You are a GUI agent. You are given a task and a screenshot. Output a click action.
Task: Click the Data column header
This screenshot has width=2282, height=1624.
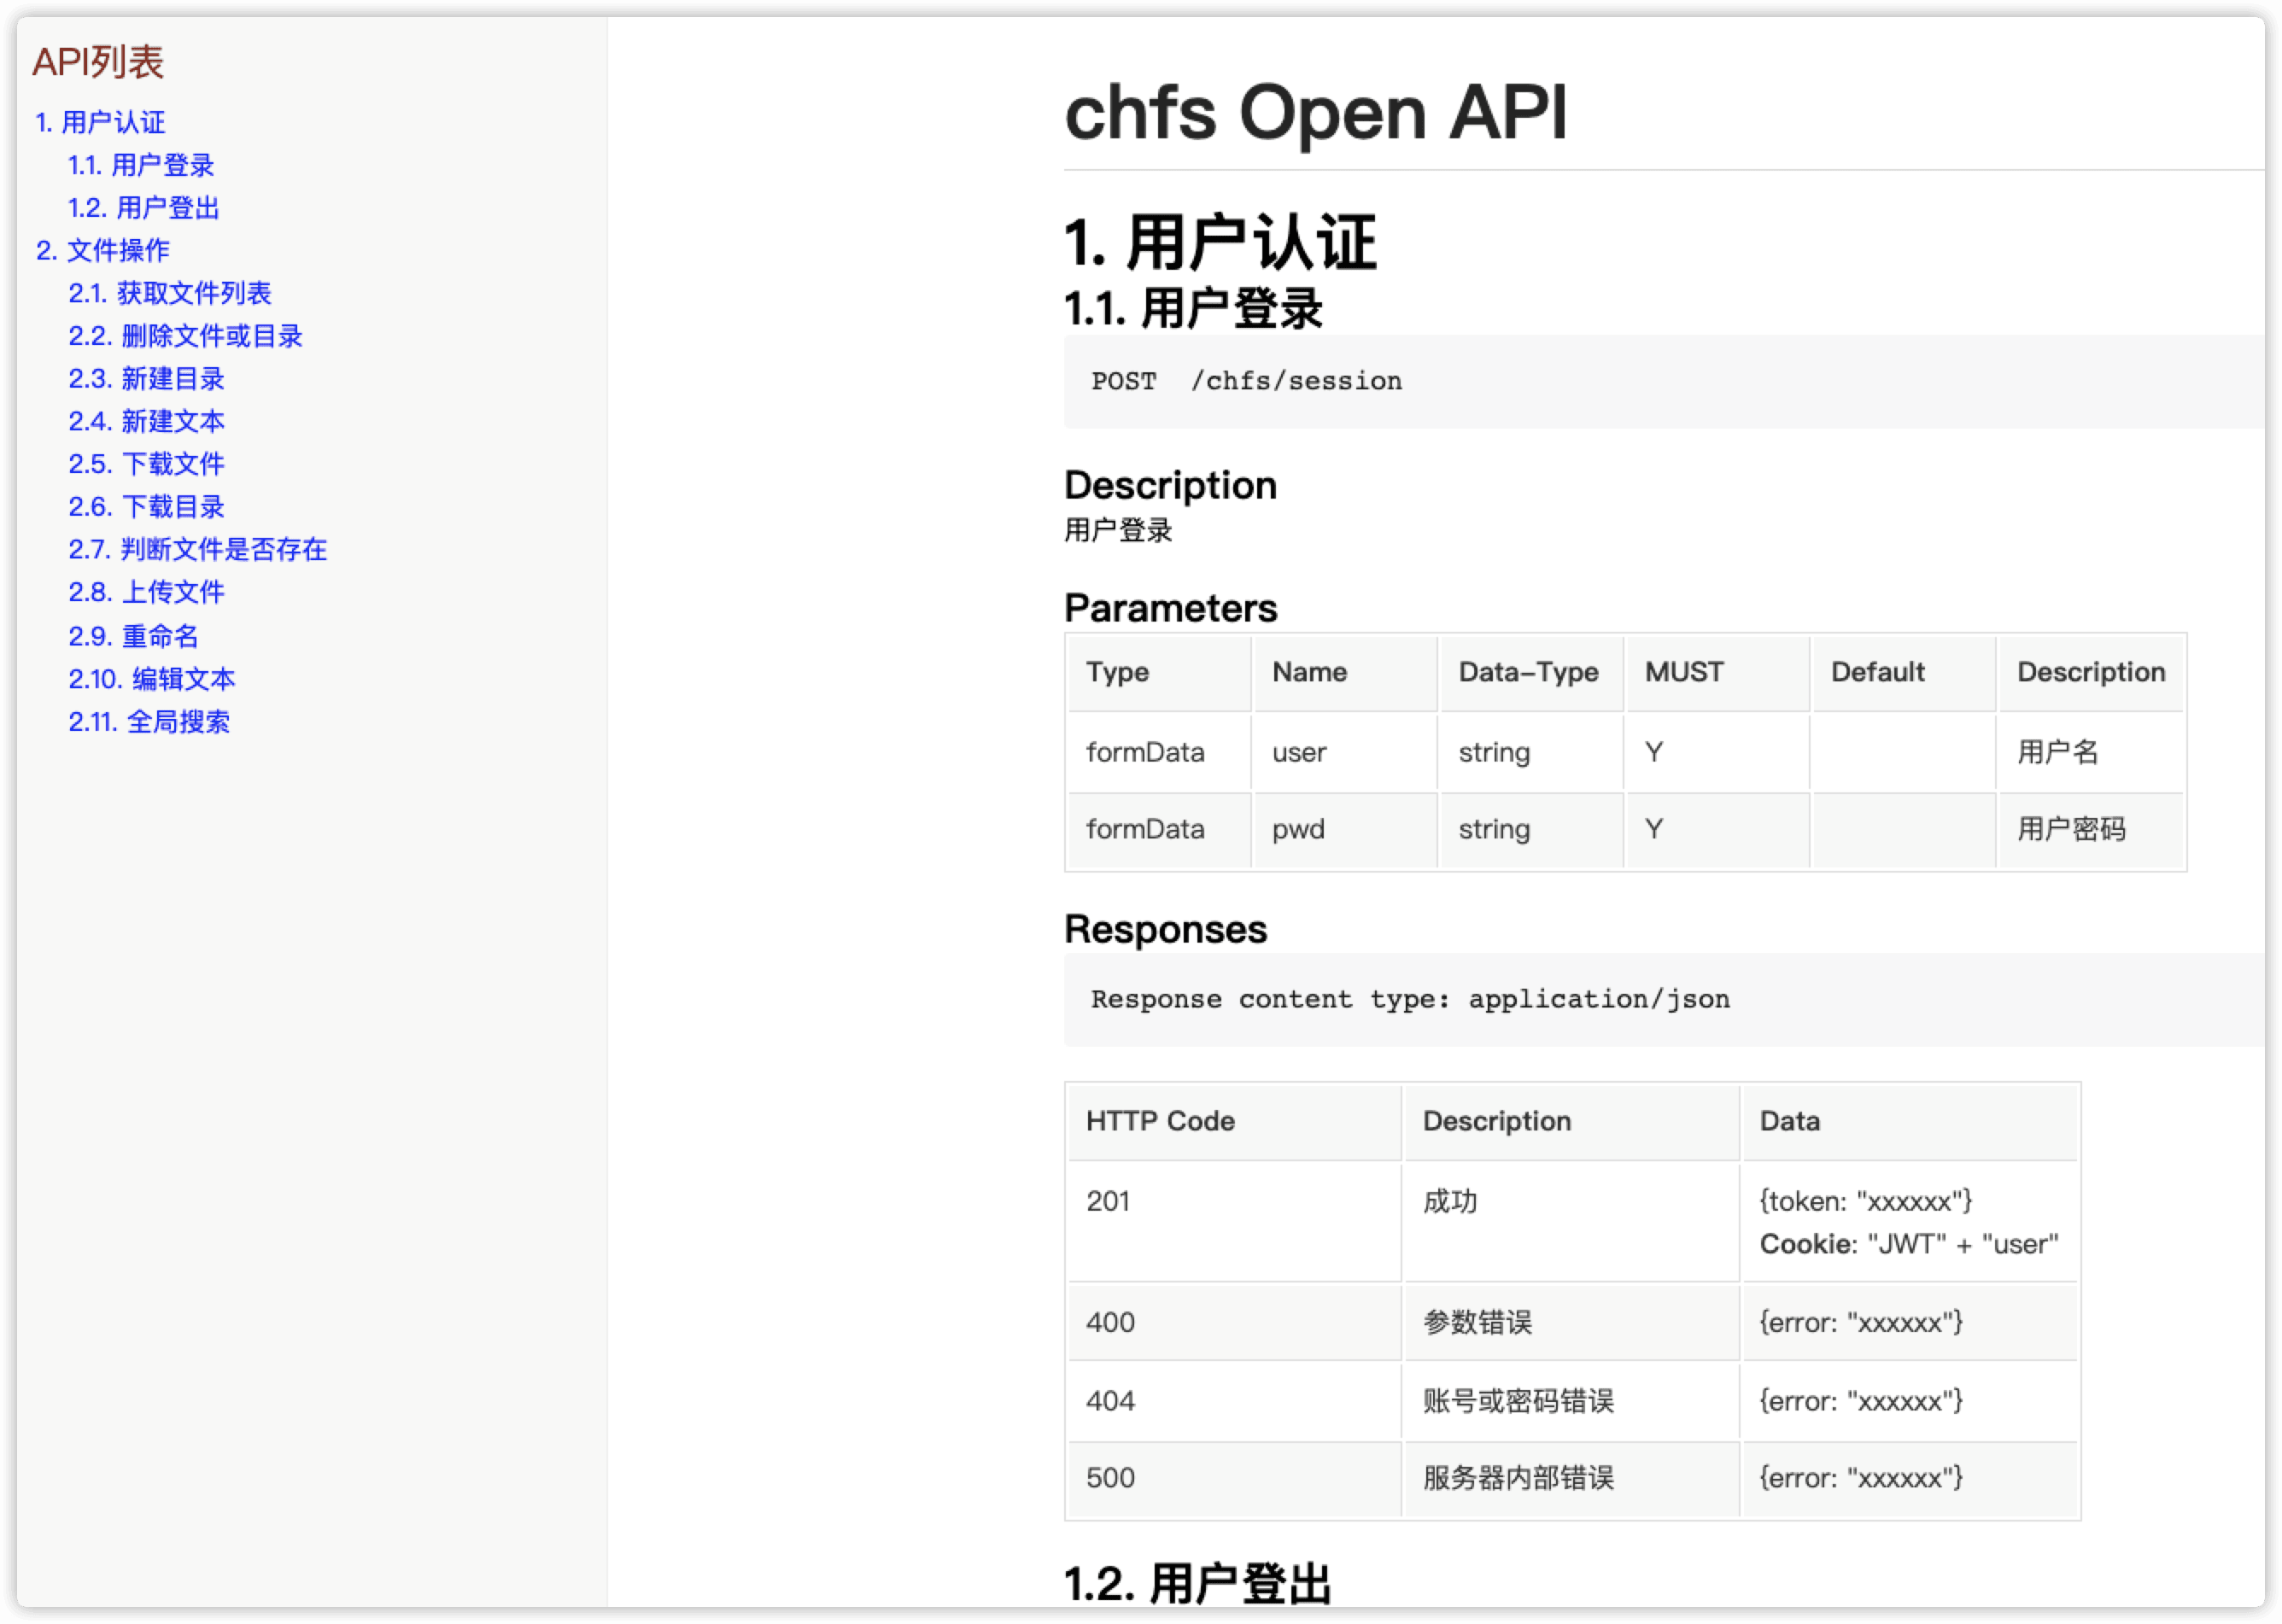point(1909,1121)
